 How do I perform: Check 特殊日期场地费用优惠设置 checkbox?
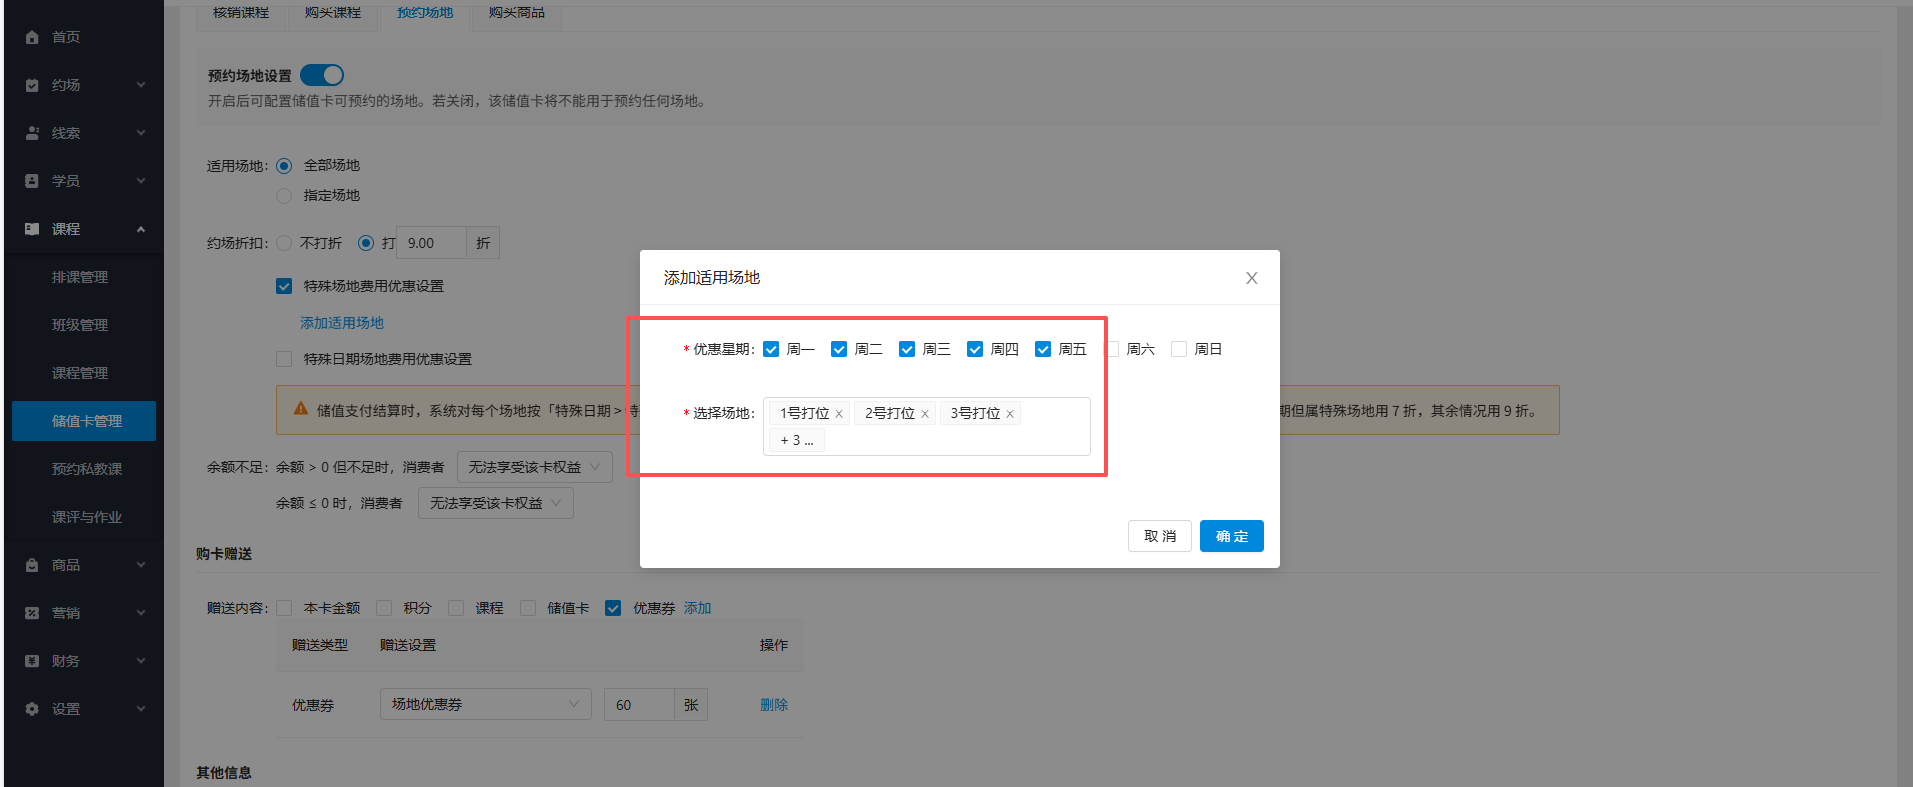pos(284,359)
